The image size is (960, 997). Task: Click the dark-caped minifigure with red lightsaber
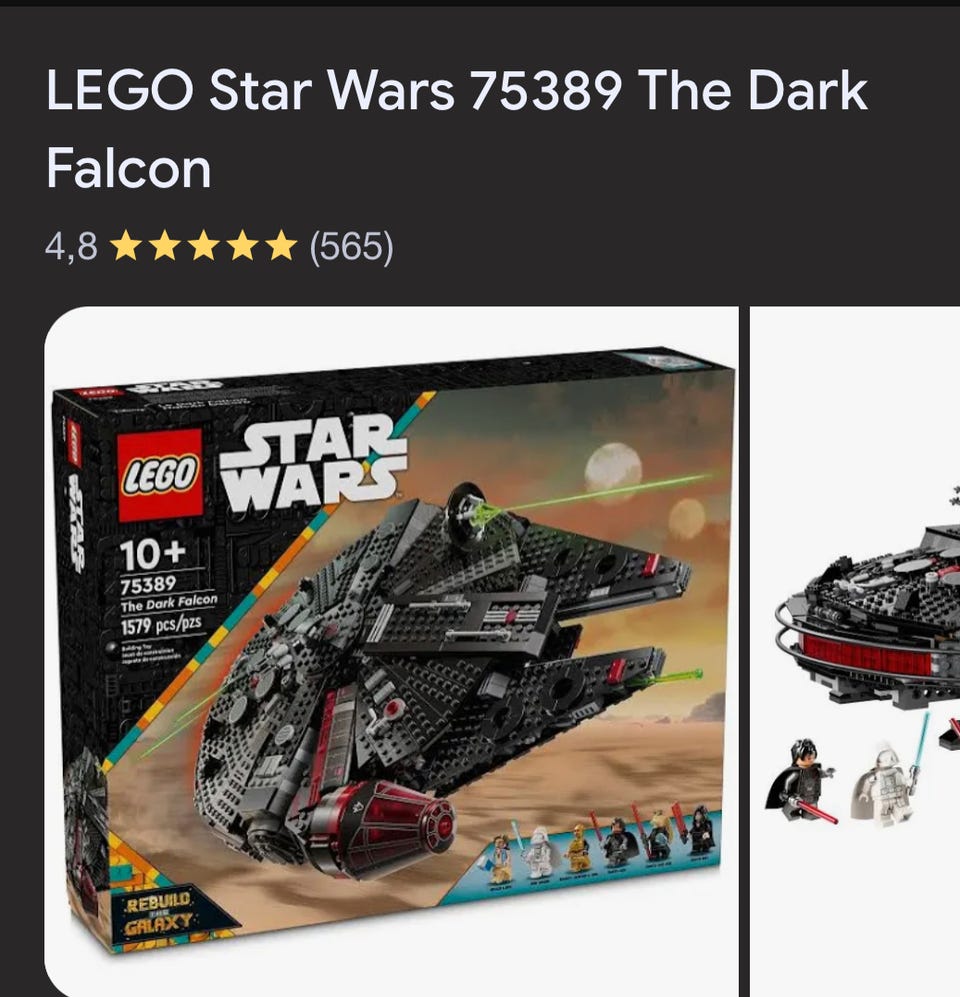coord(804,781)
